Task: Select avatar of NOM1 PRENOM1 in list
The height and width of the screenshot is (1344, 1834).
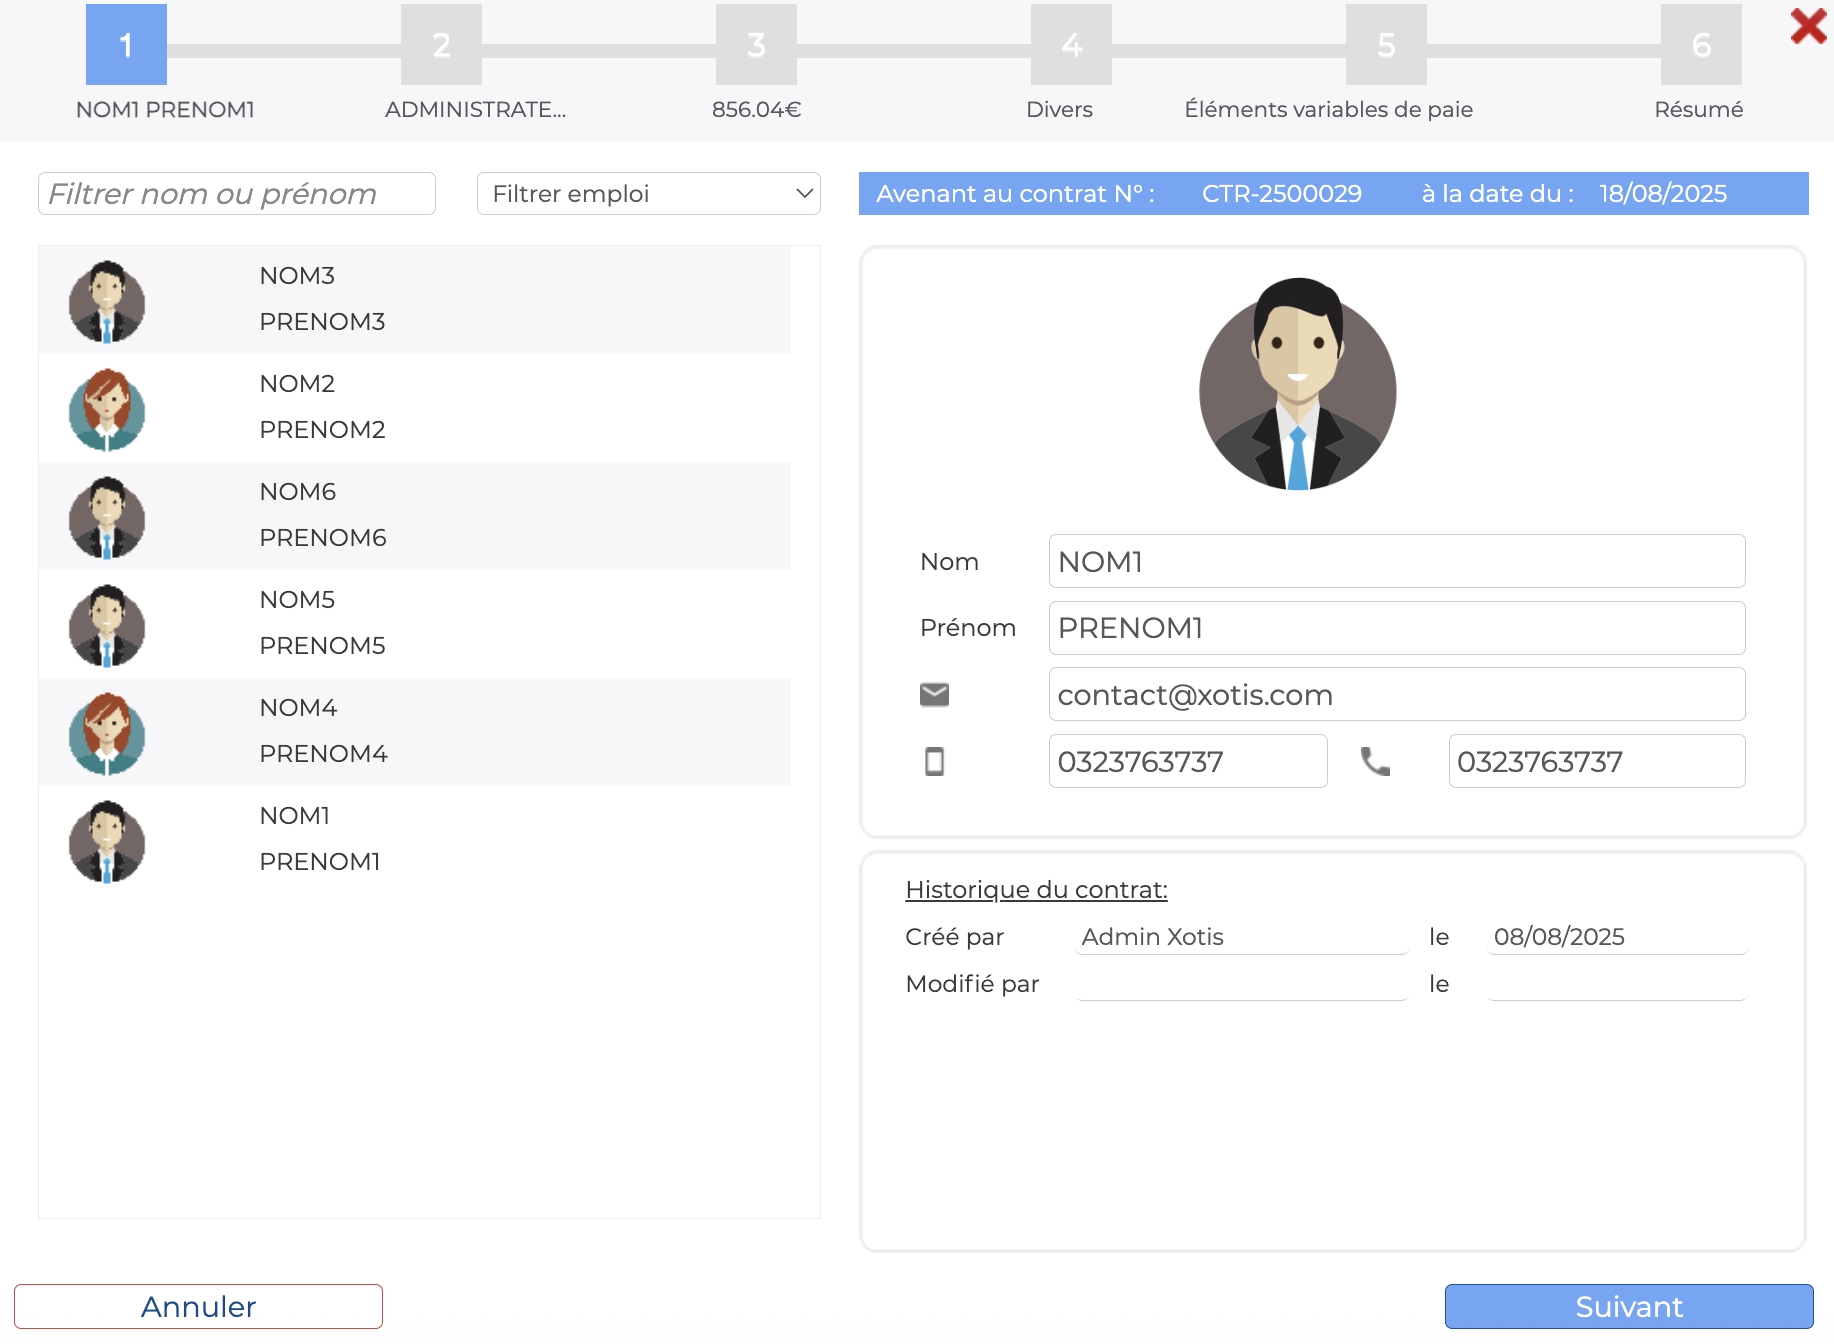Action: (x=107, y=841)
